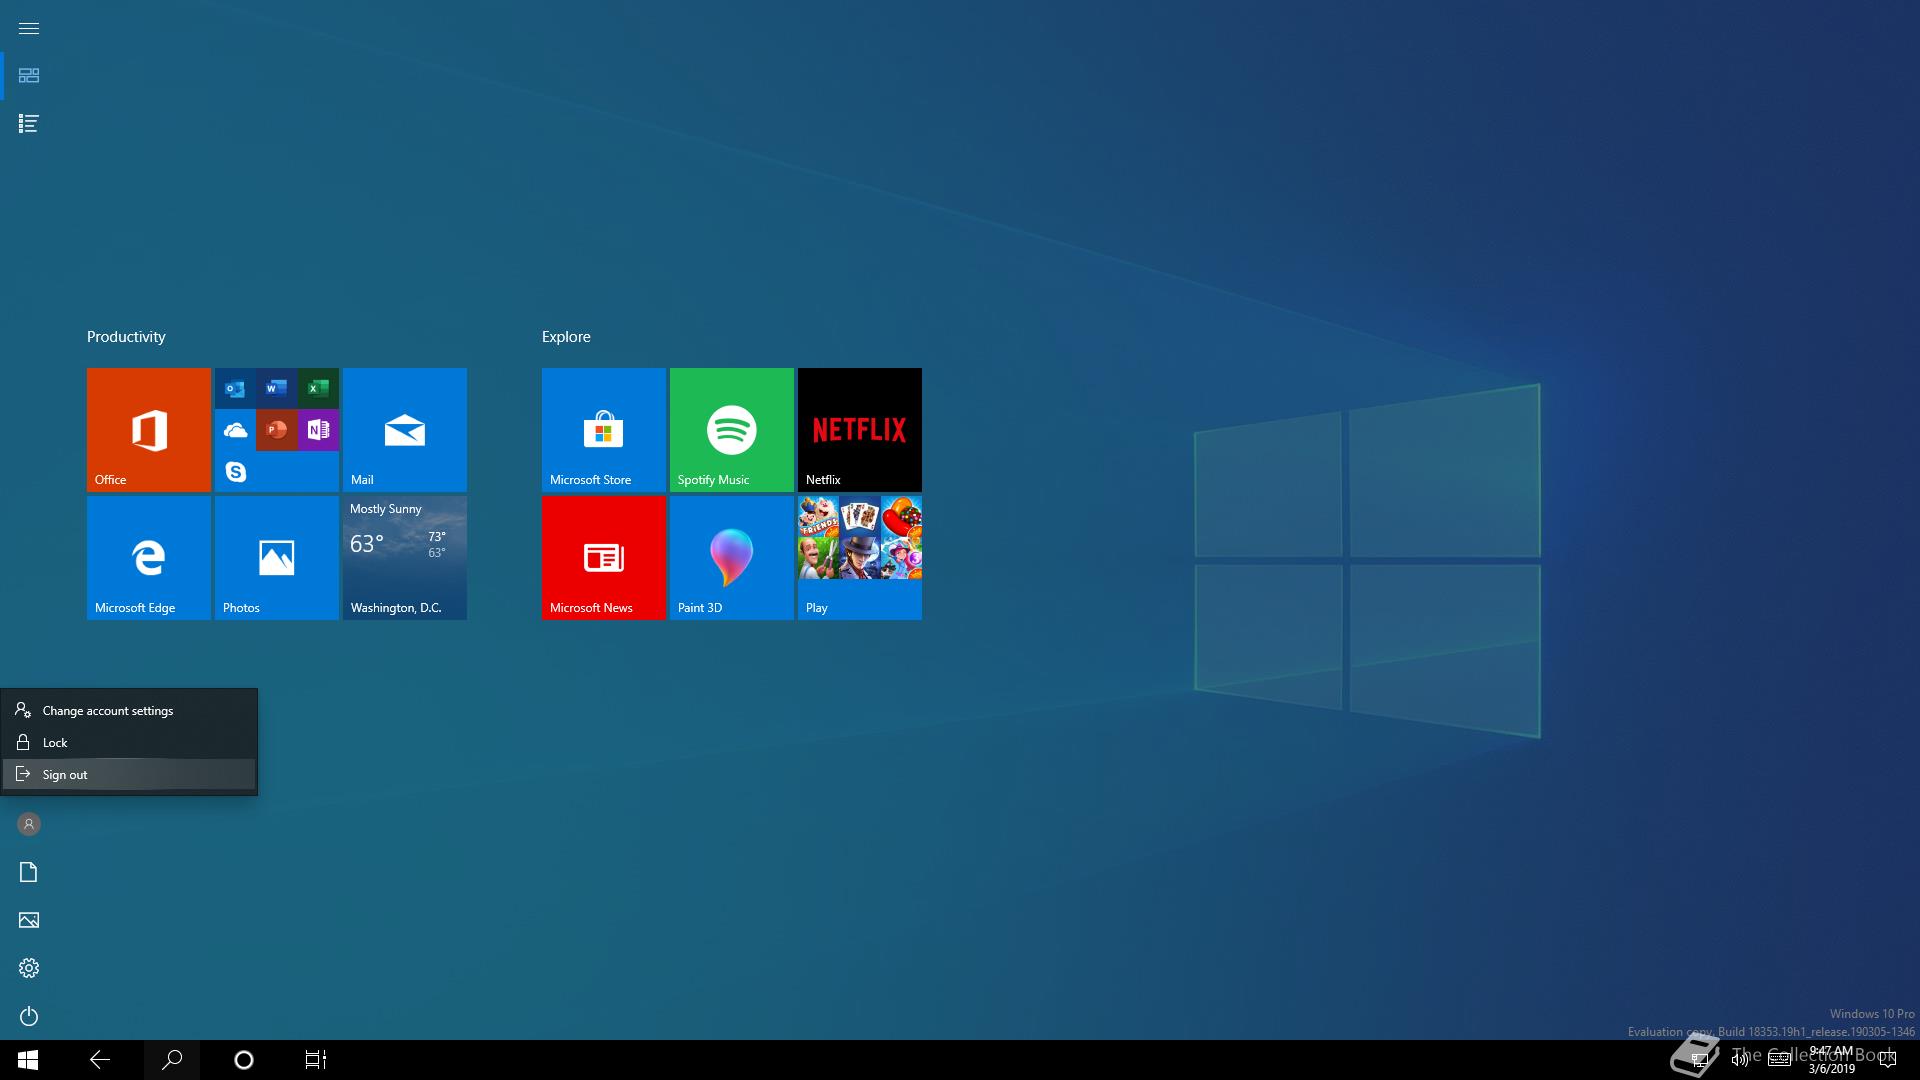This screenshot has width=1920, height=1080.
Task: Open the touch keyboard tray icon
Action: coord(1779,1060)
